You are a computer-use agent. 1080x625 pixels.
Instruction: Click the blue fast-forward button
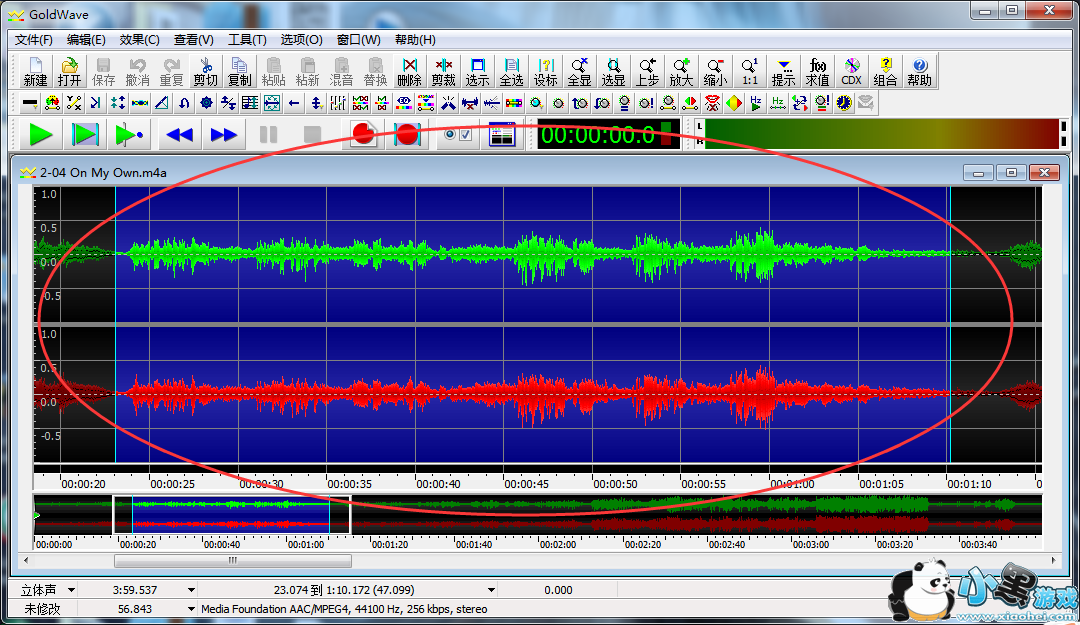pyautogui.click(x=224, y=134)
